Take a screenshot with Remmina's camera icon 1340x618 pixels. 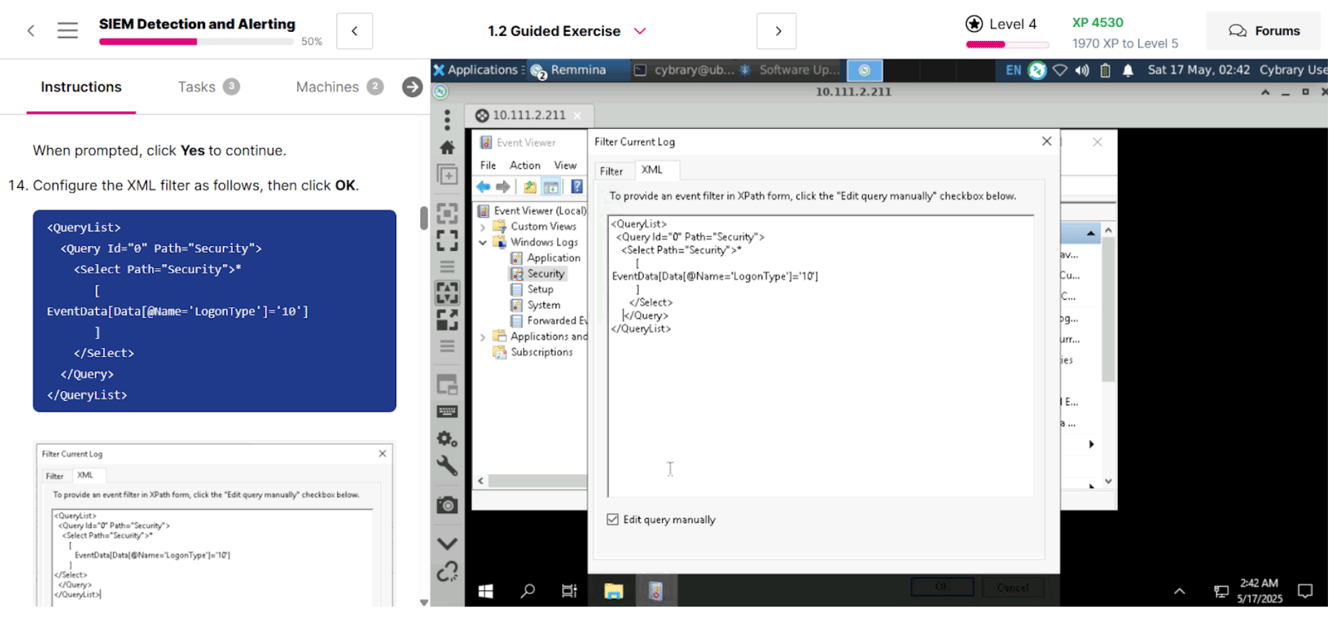(x=447, y=505)
